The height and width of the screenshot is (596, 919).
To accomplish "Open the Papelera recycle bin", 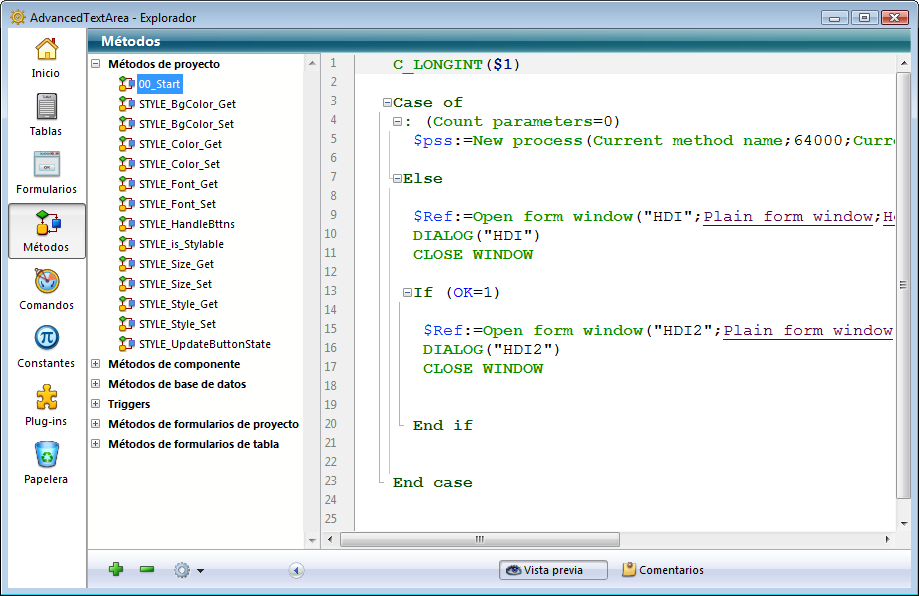I will (46, 456).
